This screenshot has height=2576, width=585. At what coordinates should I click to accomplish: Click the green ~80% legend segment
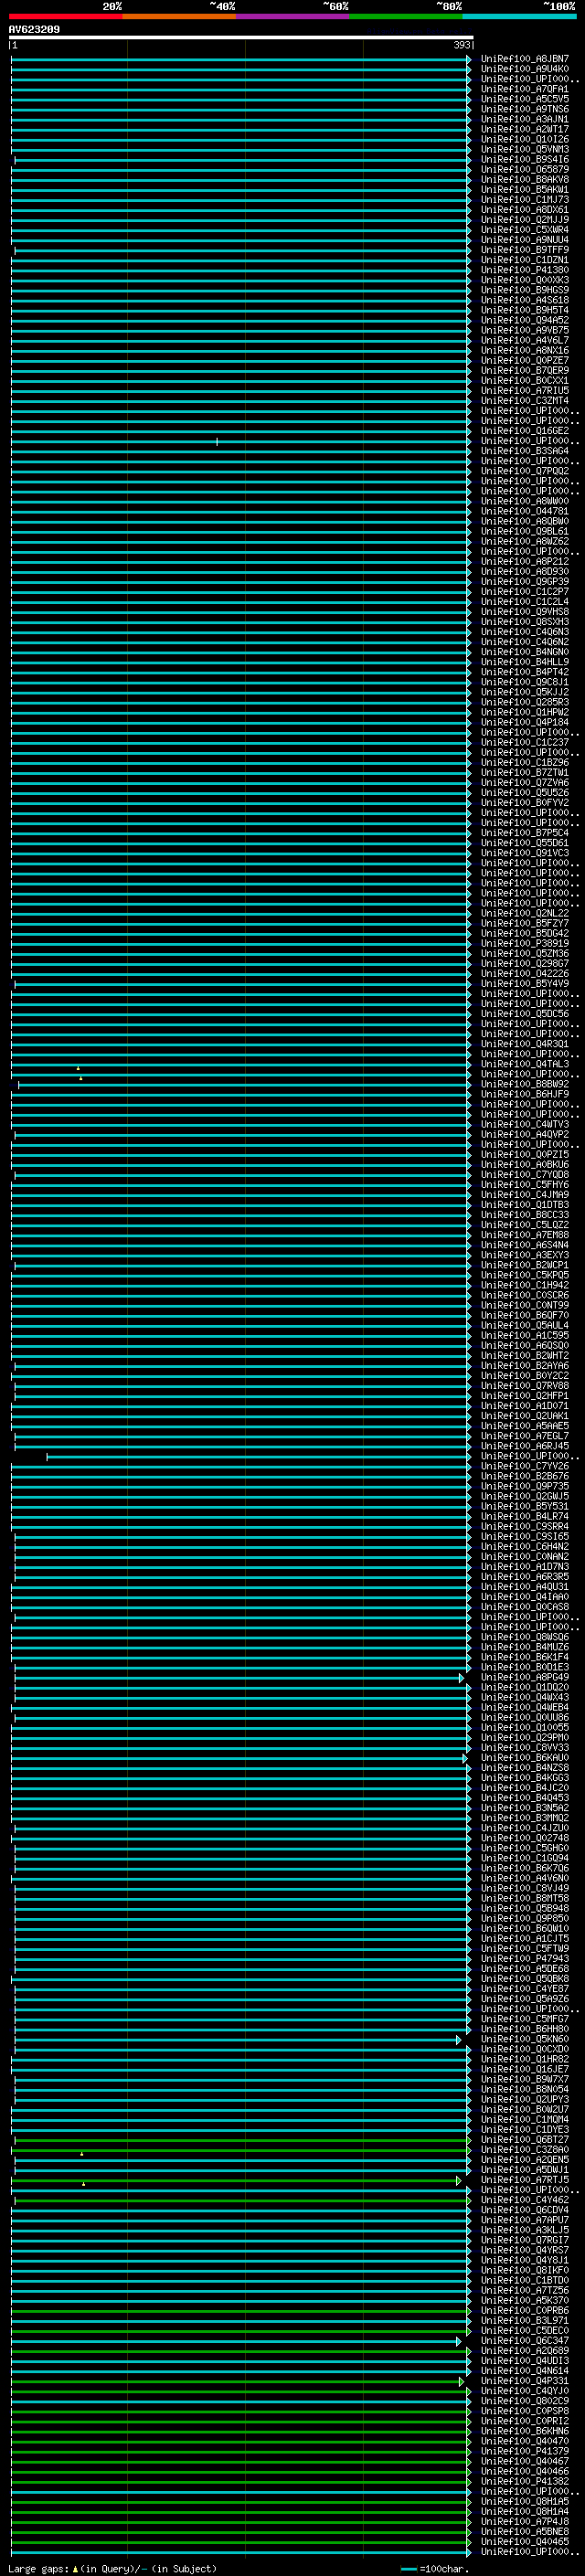[406, 16]
